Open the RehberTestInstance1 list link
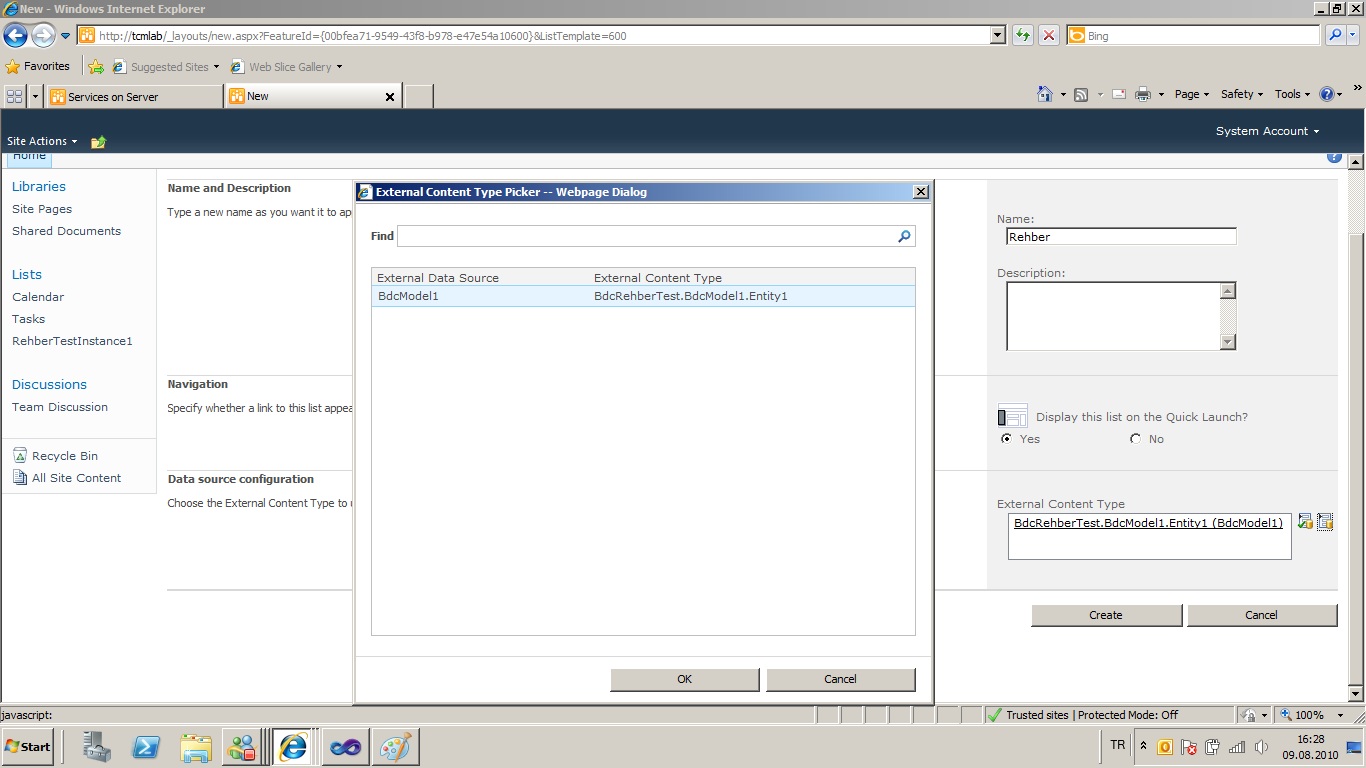 click(x=71, y=340)
